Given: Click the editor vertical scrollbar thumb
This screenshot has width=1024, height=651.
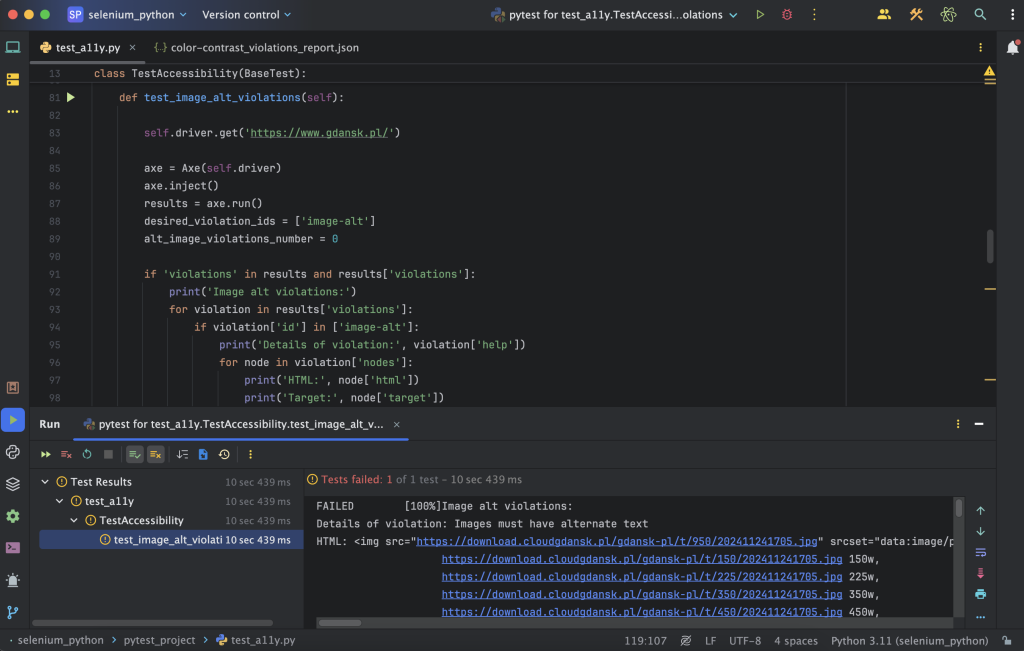Looking at the screenshot, I should pyautogui.click(x=990, y=246).
